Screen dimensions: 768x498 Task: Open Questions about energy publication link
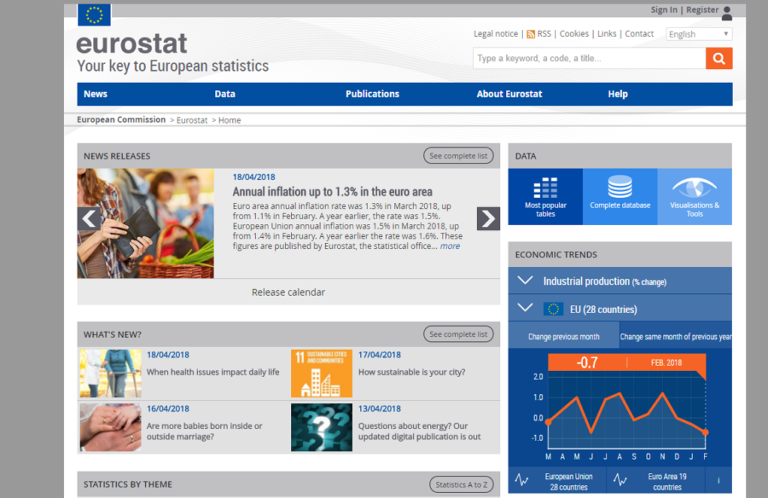pyautogui.click(x=419, y=431)
